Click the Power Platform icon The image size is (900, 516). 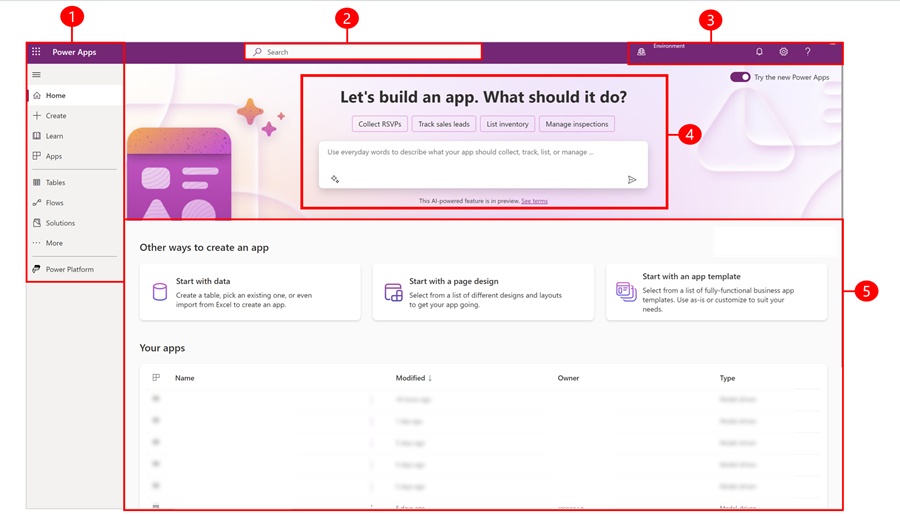[x=37, y=269]
